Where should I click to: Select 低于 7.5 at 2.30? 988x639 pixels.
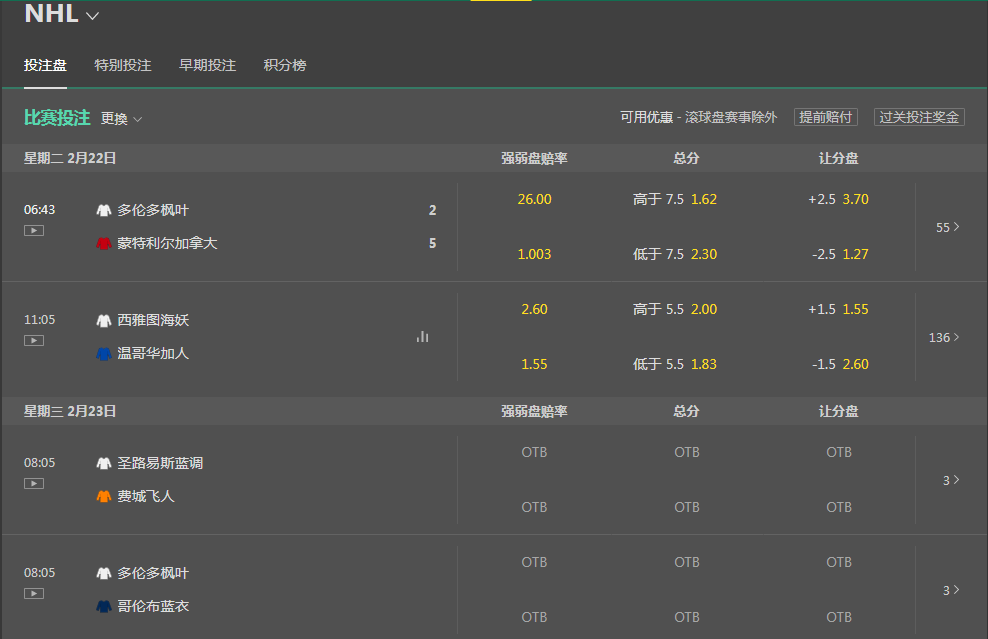(675, 254)
